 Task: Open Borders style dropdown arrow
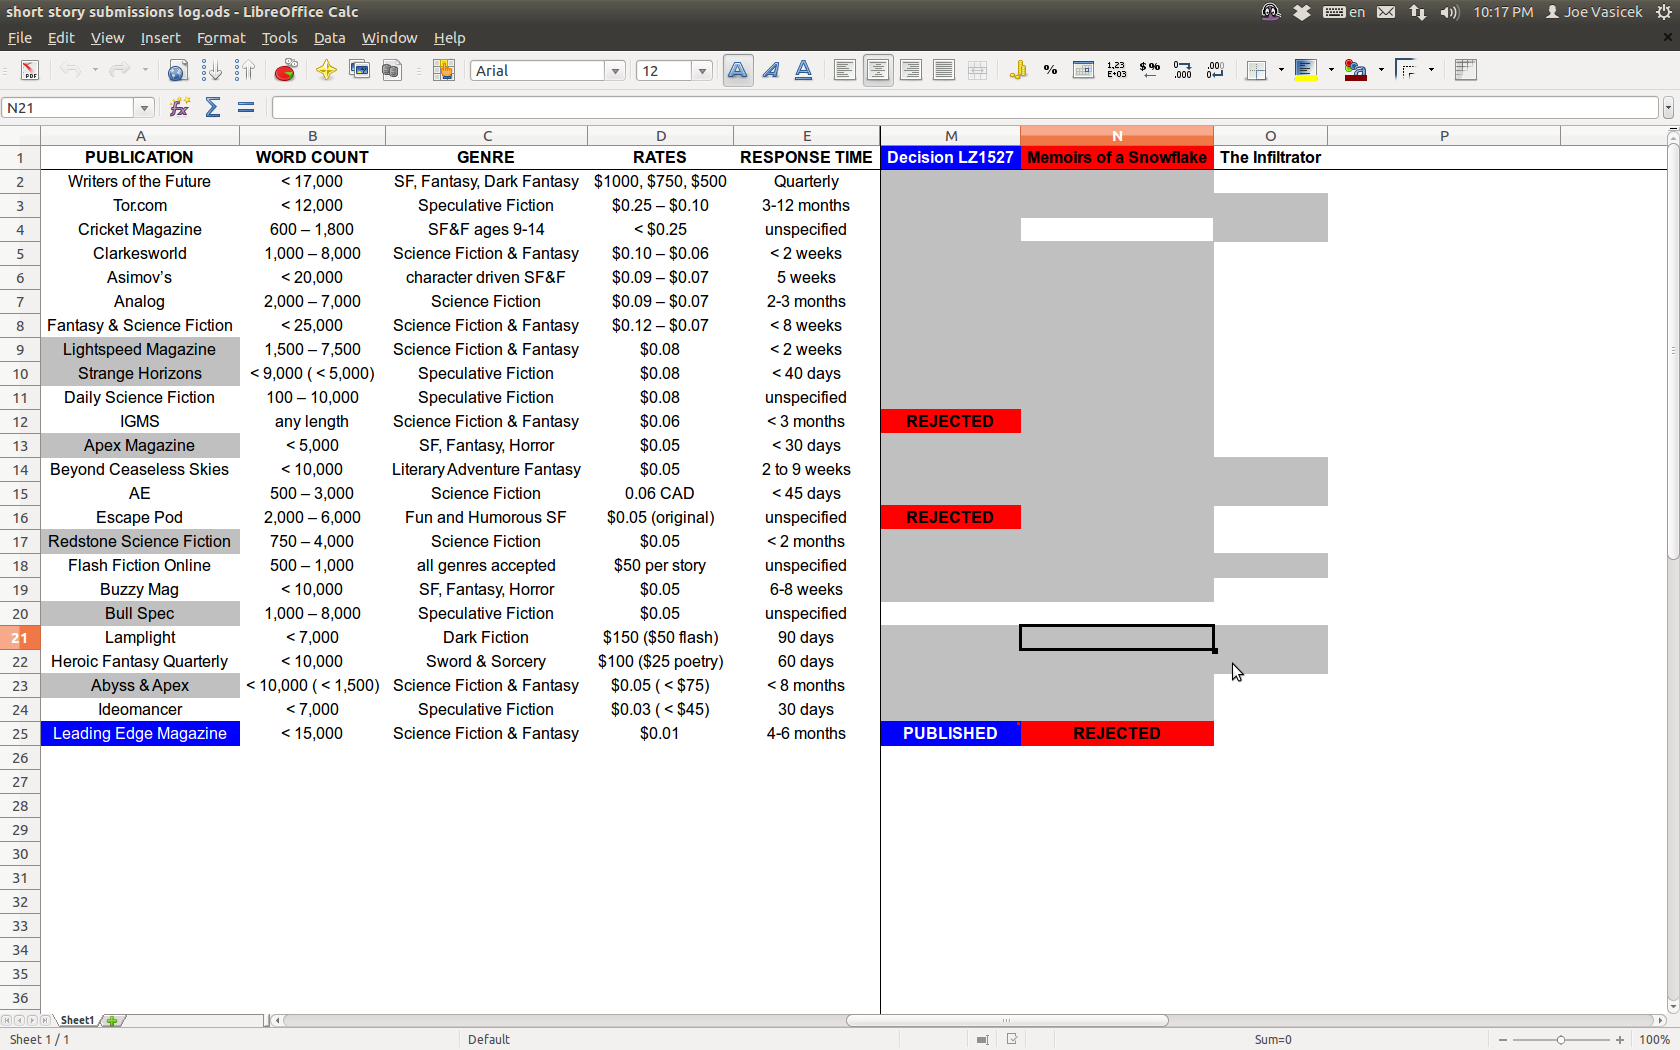pyautogui.click(x=1281, y=70)
